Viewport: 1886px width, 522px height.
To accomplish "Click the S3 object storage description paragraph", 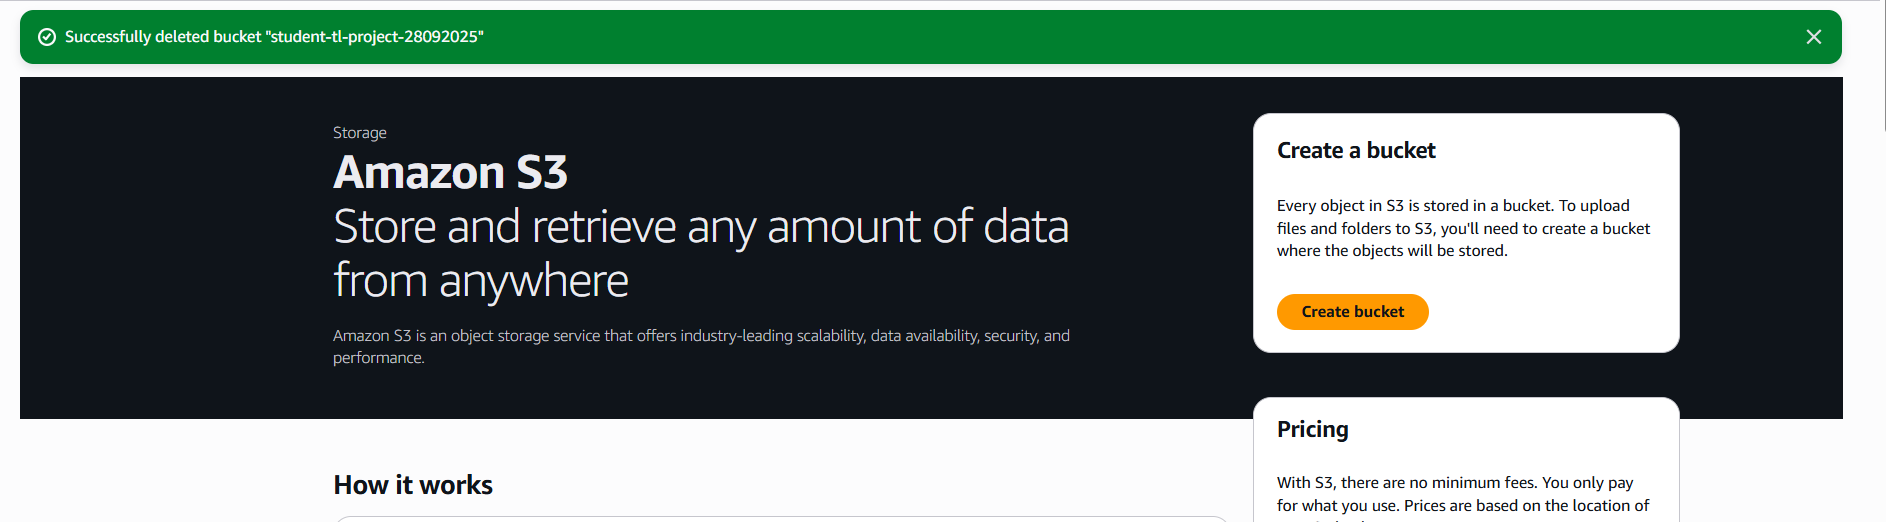I will click(x=700, y=336).
